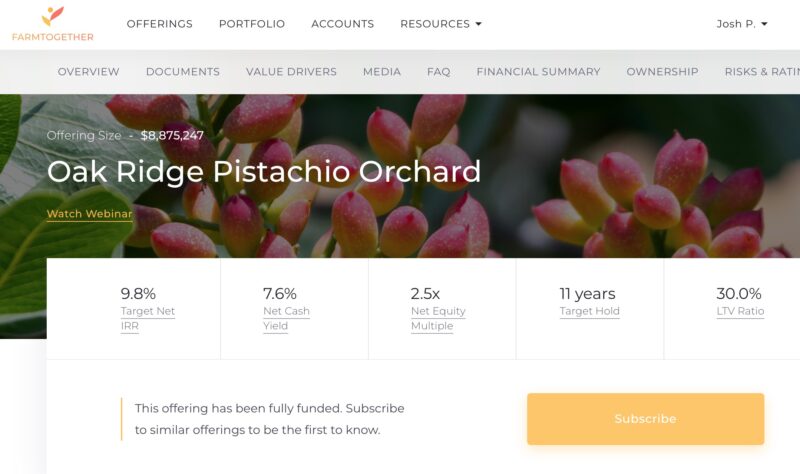Open the Value Drivers tab
Viewport: 800px width, 474px height.
point(291,72)
